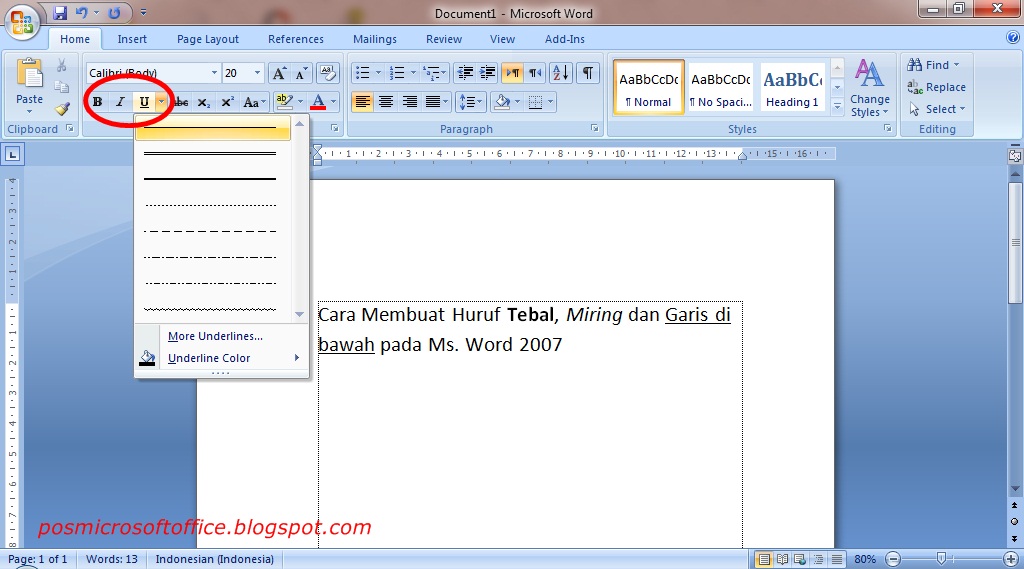
Task: Open the font size dropdown
Action: (257, 73)
